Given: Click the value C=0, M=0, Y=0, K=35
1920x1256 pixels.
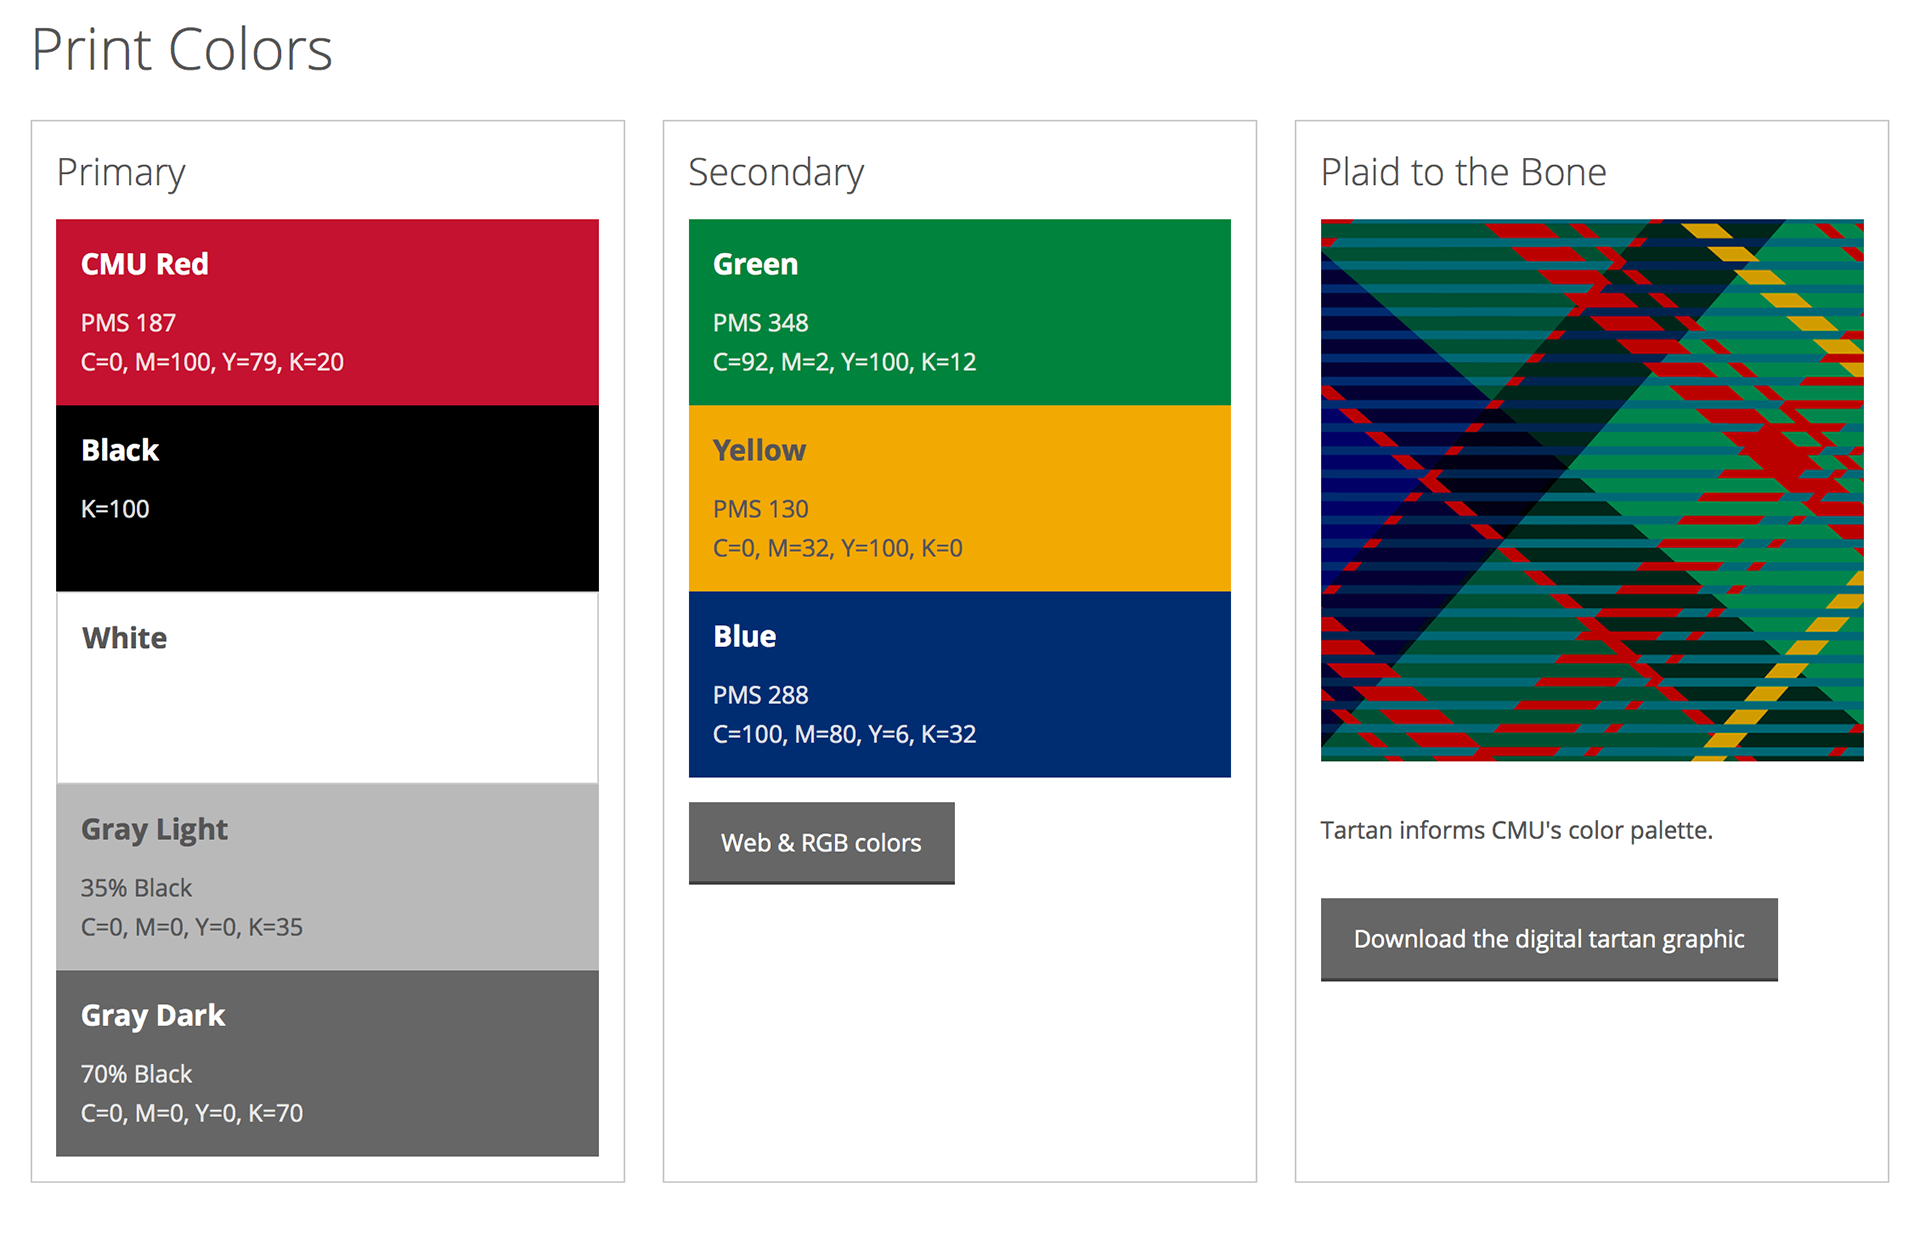Looking at the screenshot, I should pos(192,927).
